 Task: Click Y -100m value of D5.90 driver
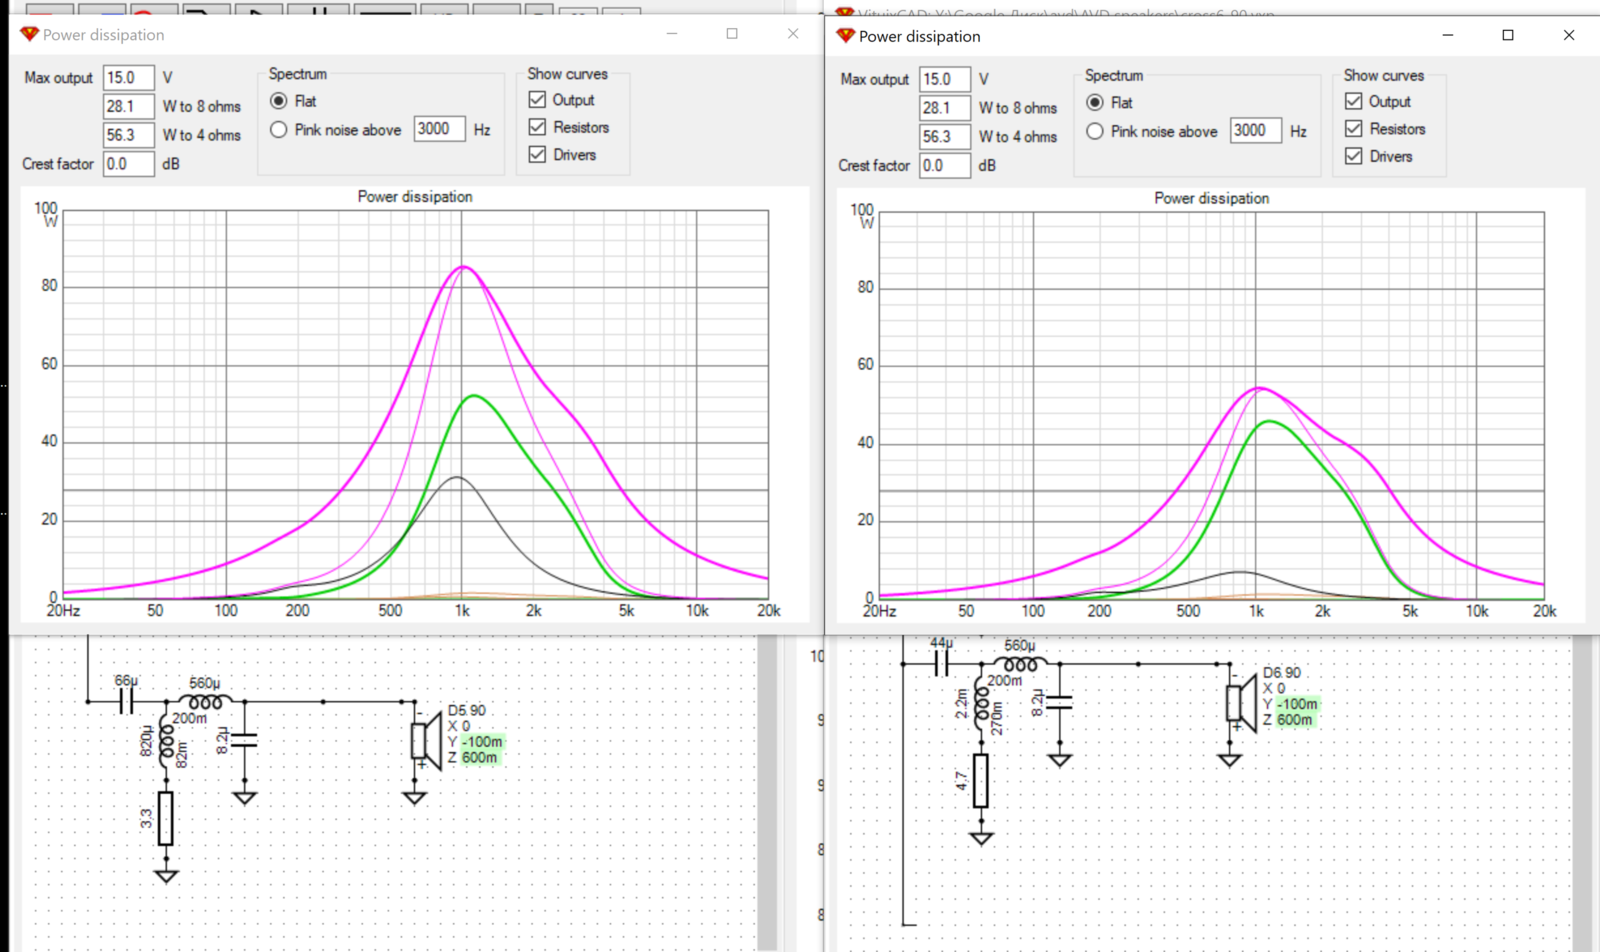coord(483,742)
